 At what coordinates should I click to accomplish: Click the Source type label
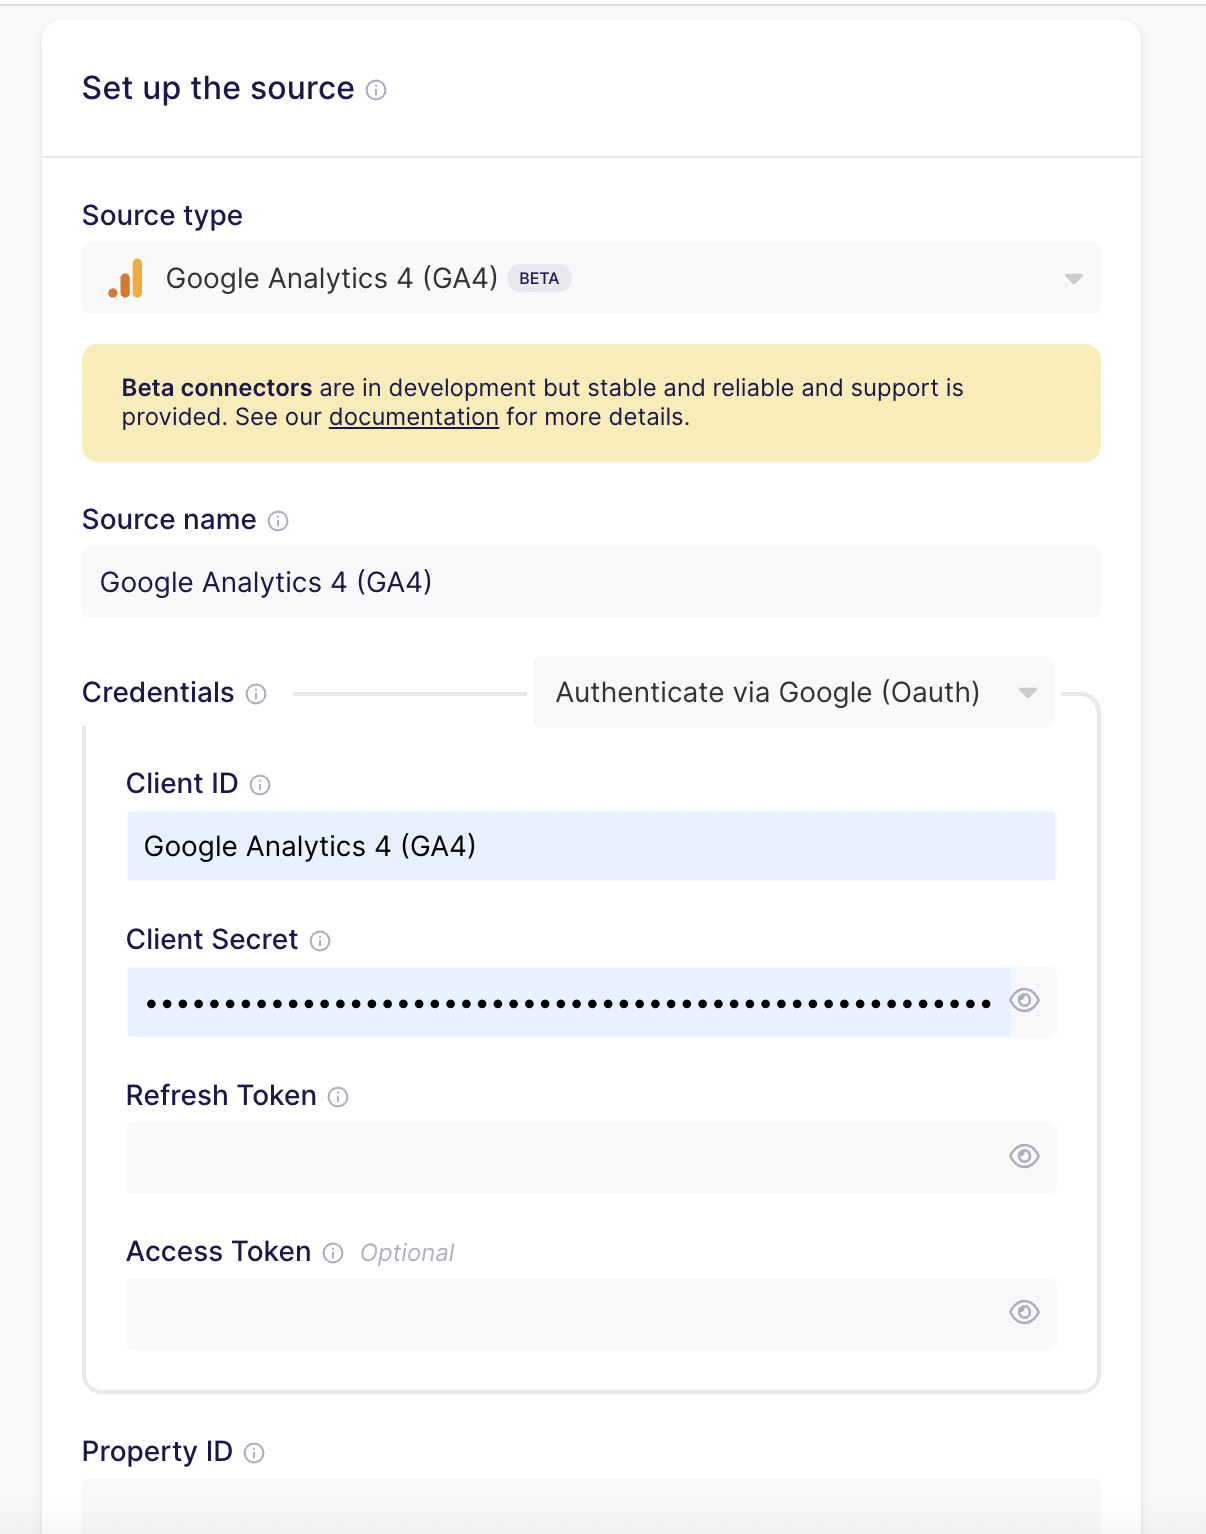click(162, 216)
